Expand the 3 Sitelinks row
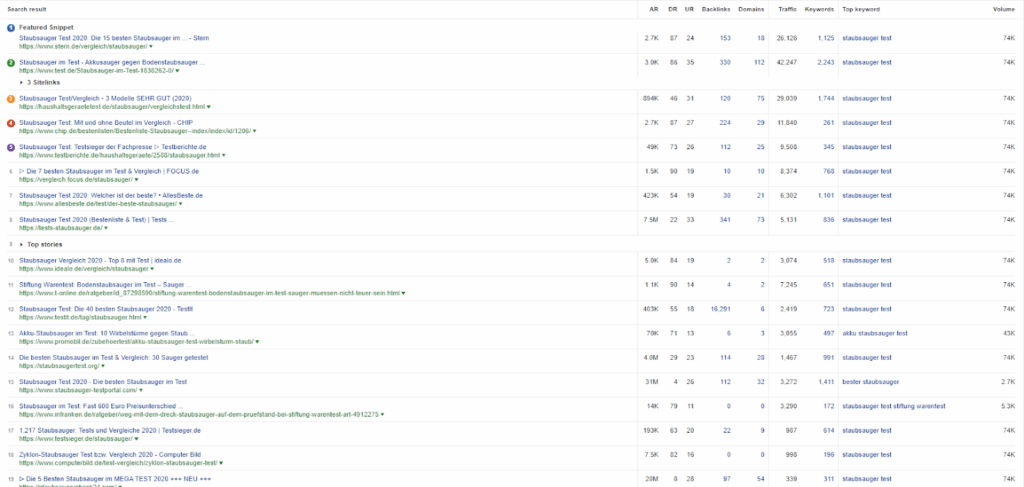 pos(23,83)
